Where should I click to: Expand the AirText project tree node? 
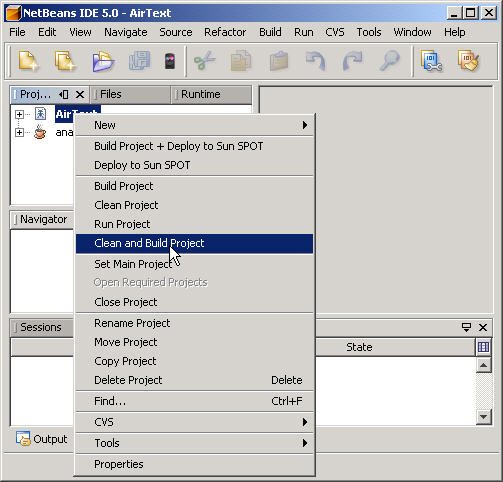tap(19, 115)
